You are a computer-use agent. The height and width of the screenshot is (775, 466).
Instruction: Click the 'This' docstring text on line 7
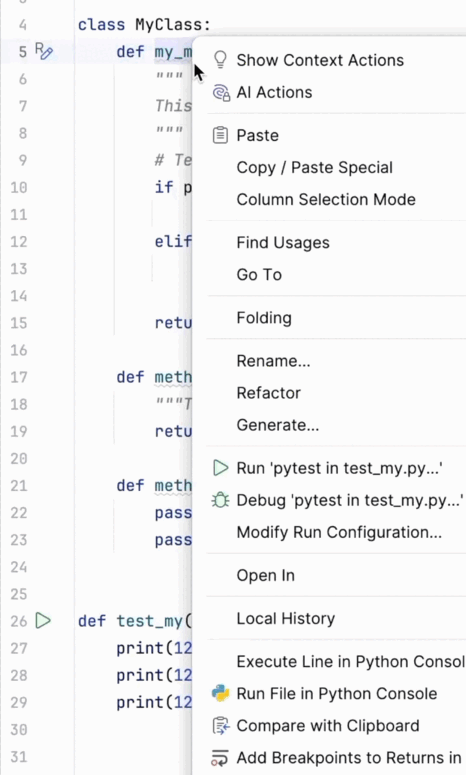(173, 106)
